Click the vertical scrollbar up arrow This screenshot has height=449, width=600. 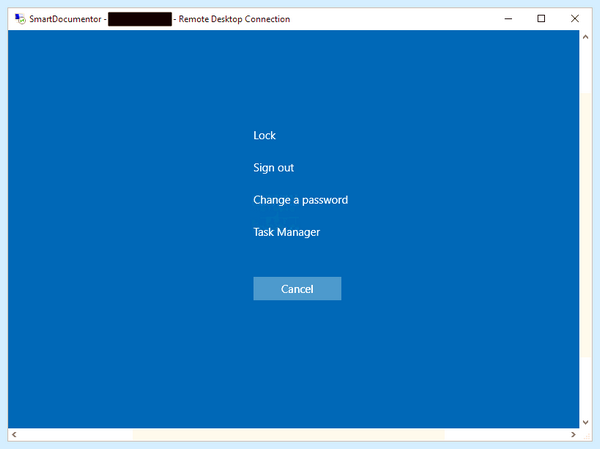pos(585,37)
